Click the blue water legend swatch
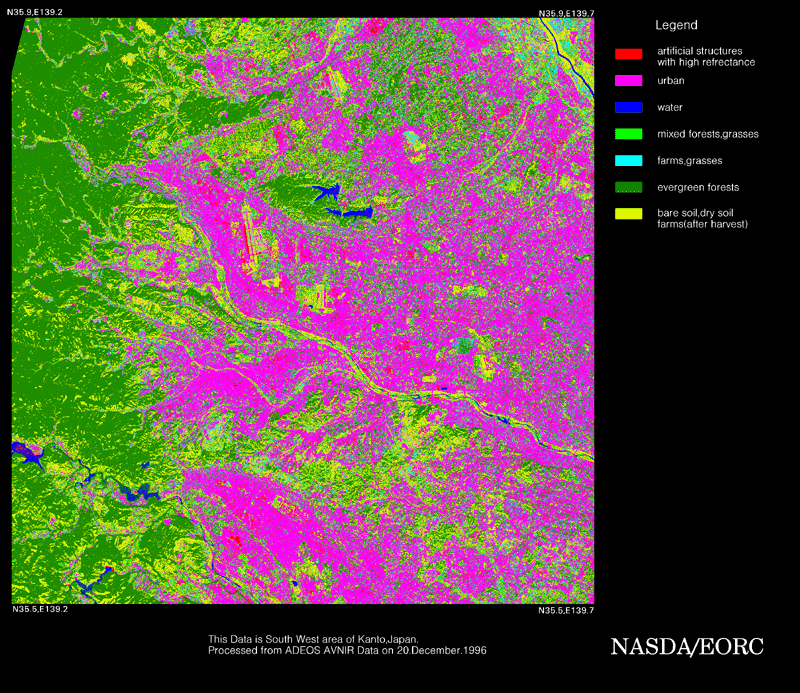Image resolution: width=800 pixels, height=693 pixels. tap(628, 107)
